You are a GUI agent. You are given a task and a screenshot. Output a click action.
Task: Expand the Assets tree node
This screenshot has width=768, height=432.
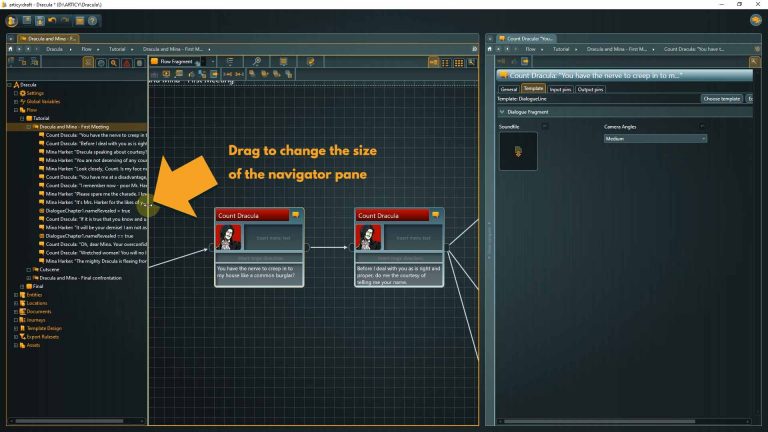click(16, 345)
